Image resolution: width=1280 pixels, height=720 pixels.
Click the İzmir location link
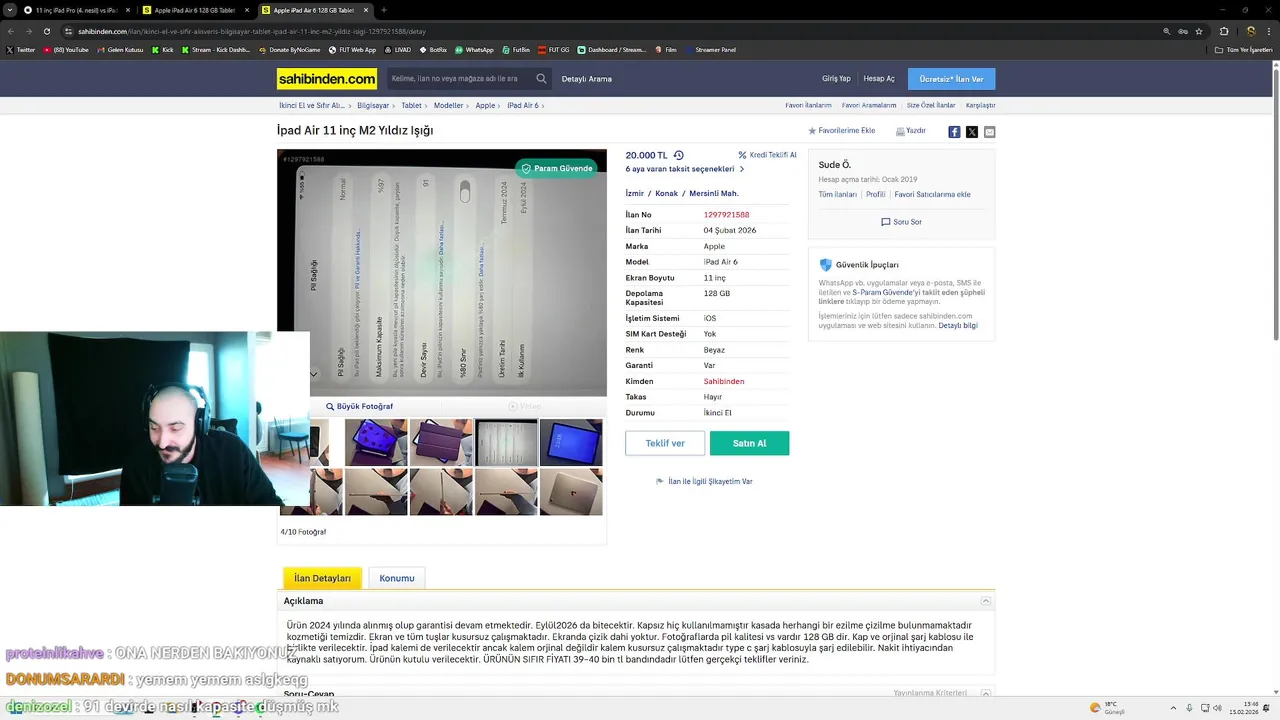pos(635,193)
